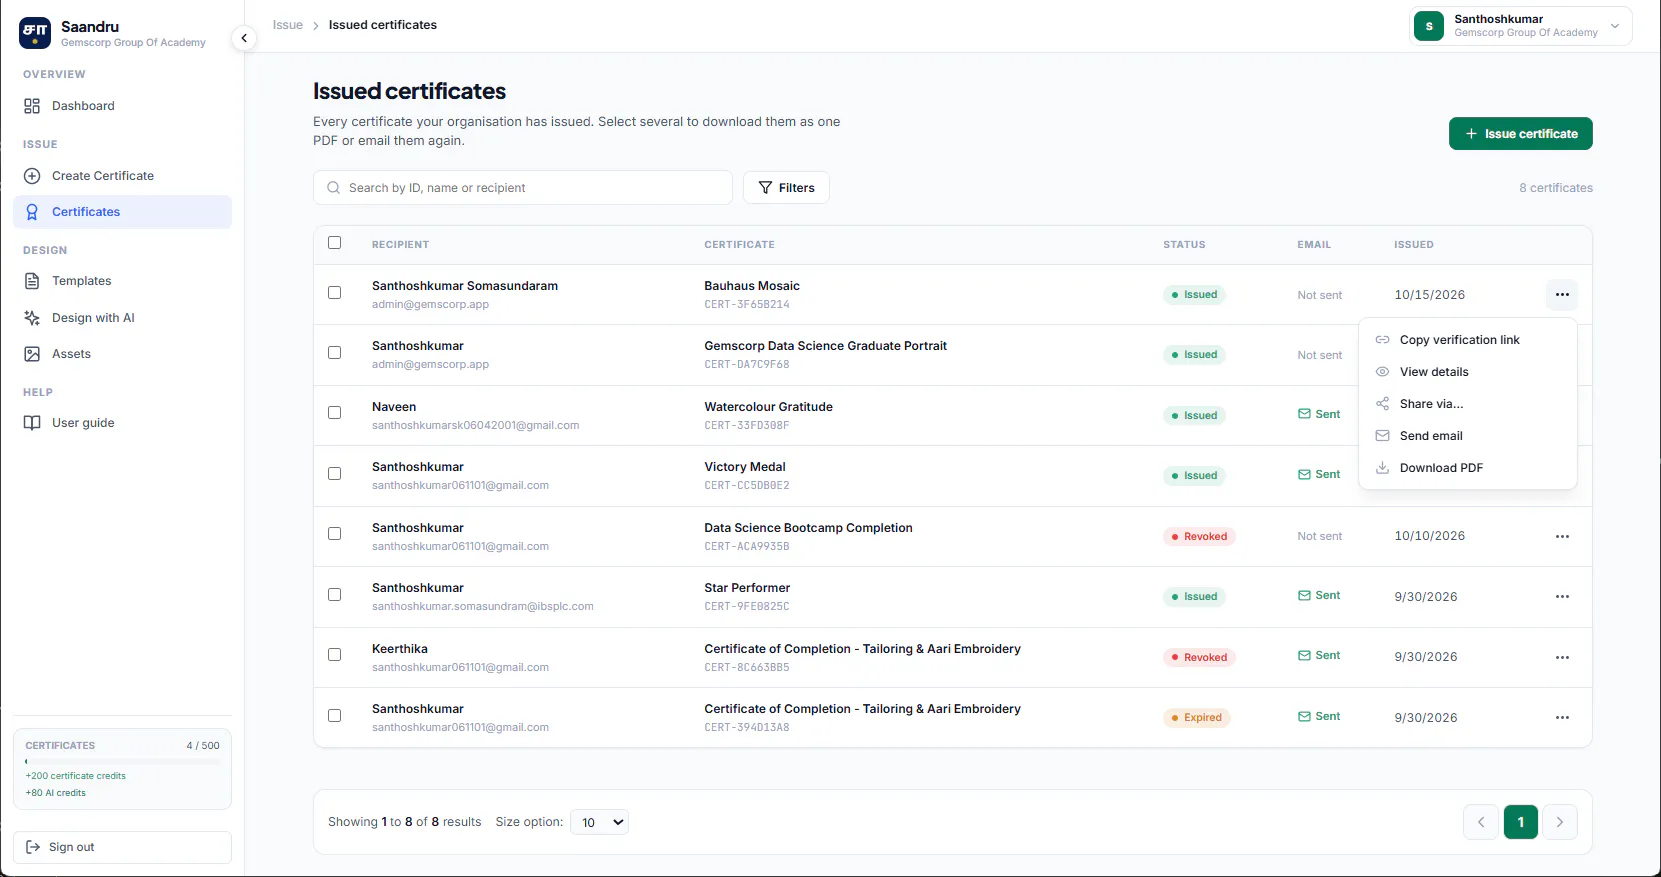Focus the Search by ID, name or recipient field
The image size is (1661, 877).
(523, 188)
